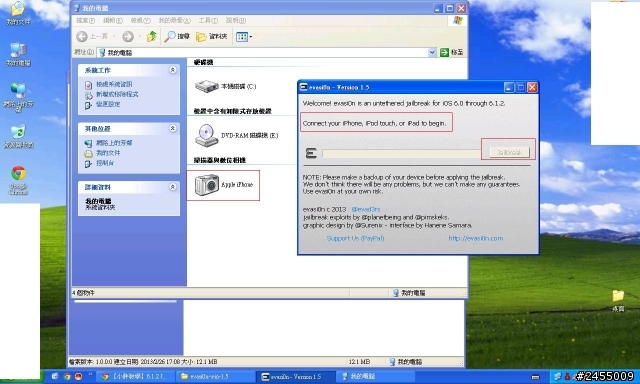
Task: Click 變更設定 change a setting link
Action: [x=108, y=104]
